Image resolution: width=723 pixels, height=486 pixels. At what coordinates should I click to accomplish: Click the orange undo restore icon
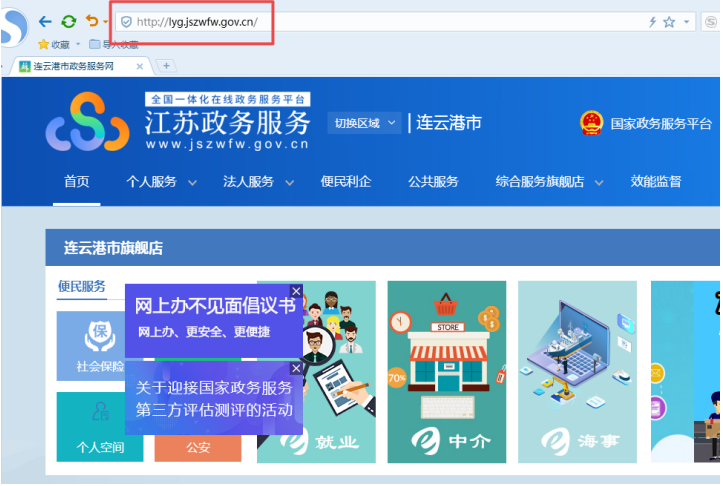[92, 21]
